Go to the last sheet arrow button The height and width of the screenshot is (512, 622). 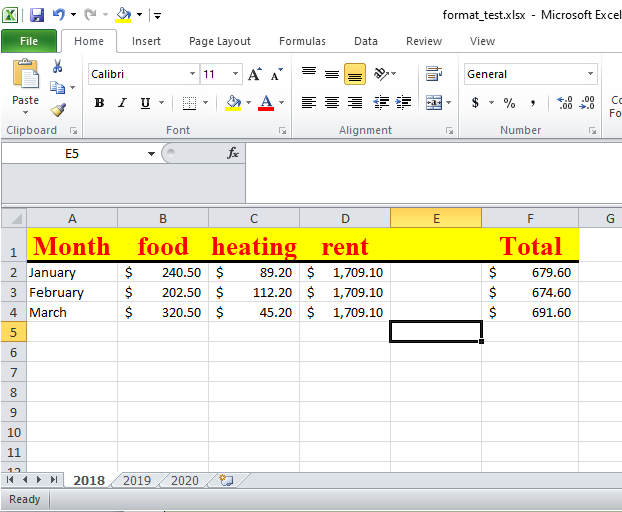pyautogui.click(x=54, y=480)
